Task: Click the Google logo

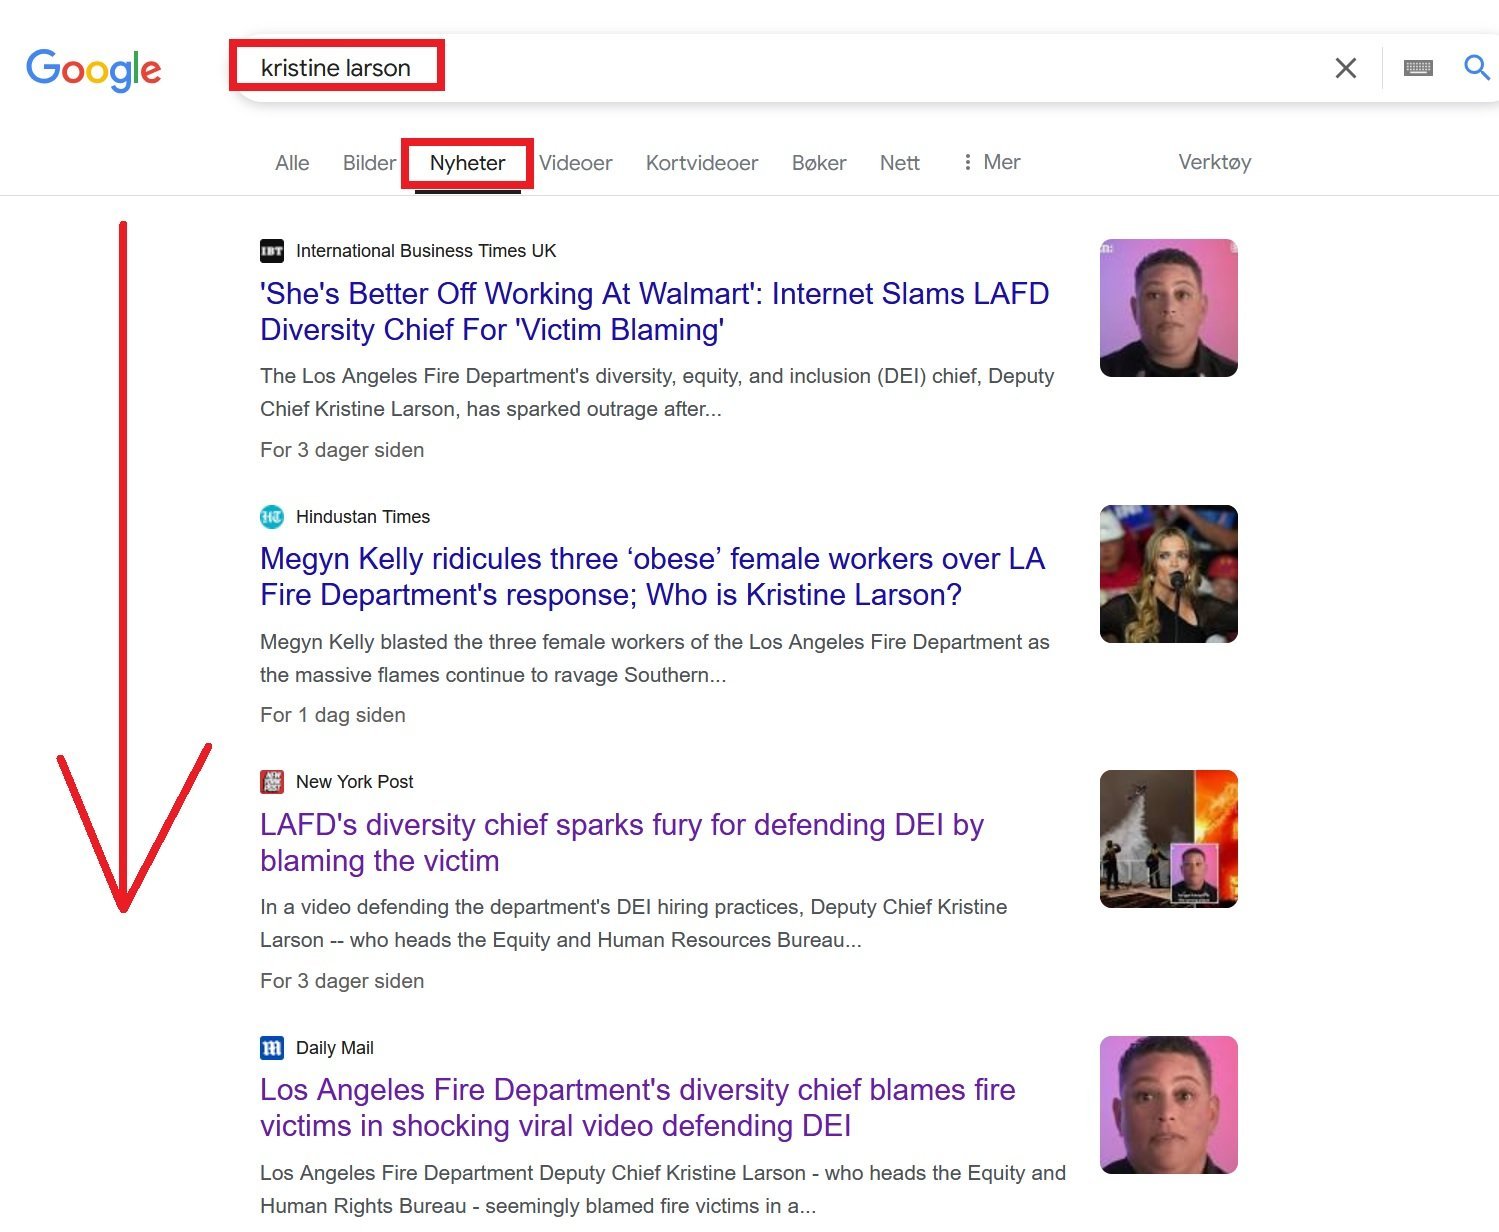Action: coord(94,69)
